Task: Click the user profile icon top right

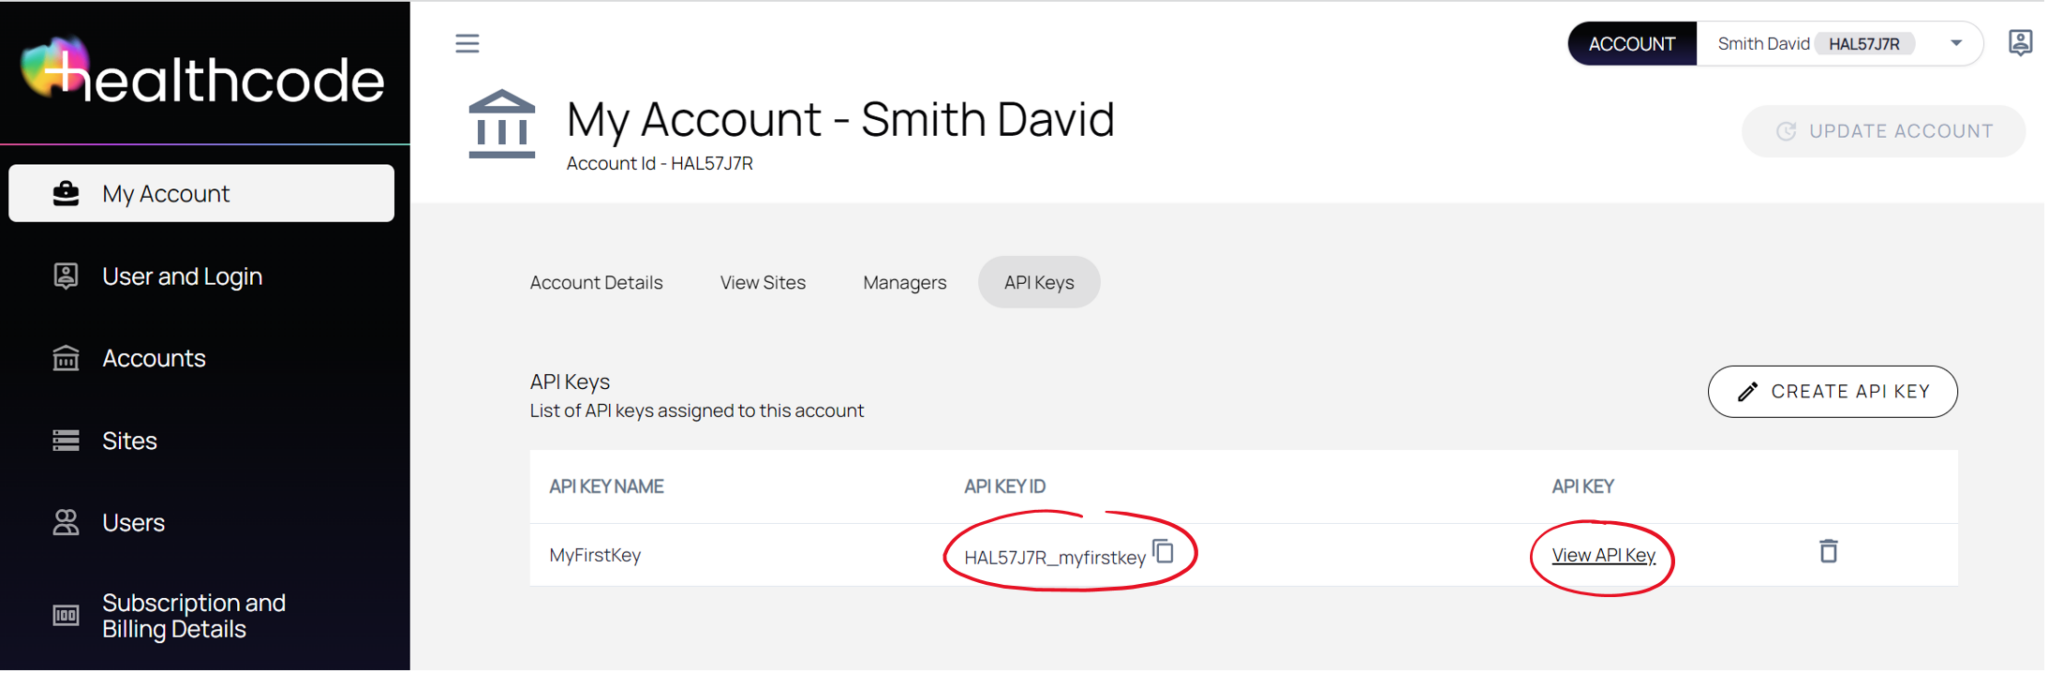Action: pyautogui.click(x=2020, y=42)
